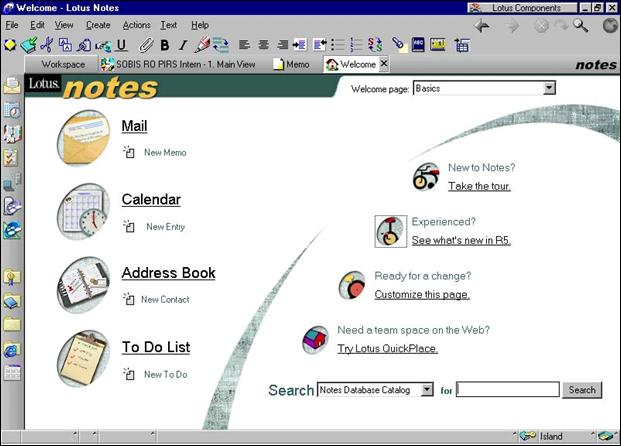Open the Mail envelope icon
This screenshot has height=446, width=621.
(83, 137)
